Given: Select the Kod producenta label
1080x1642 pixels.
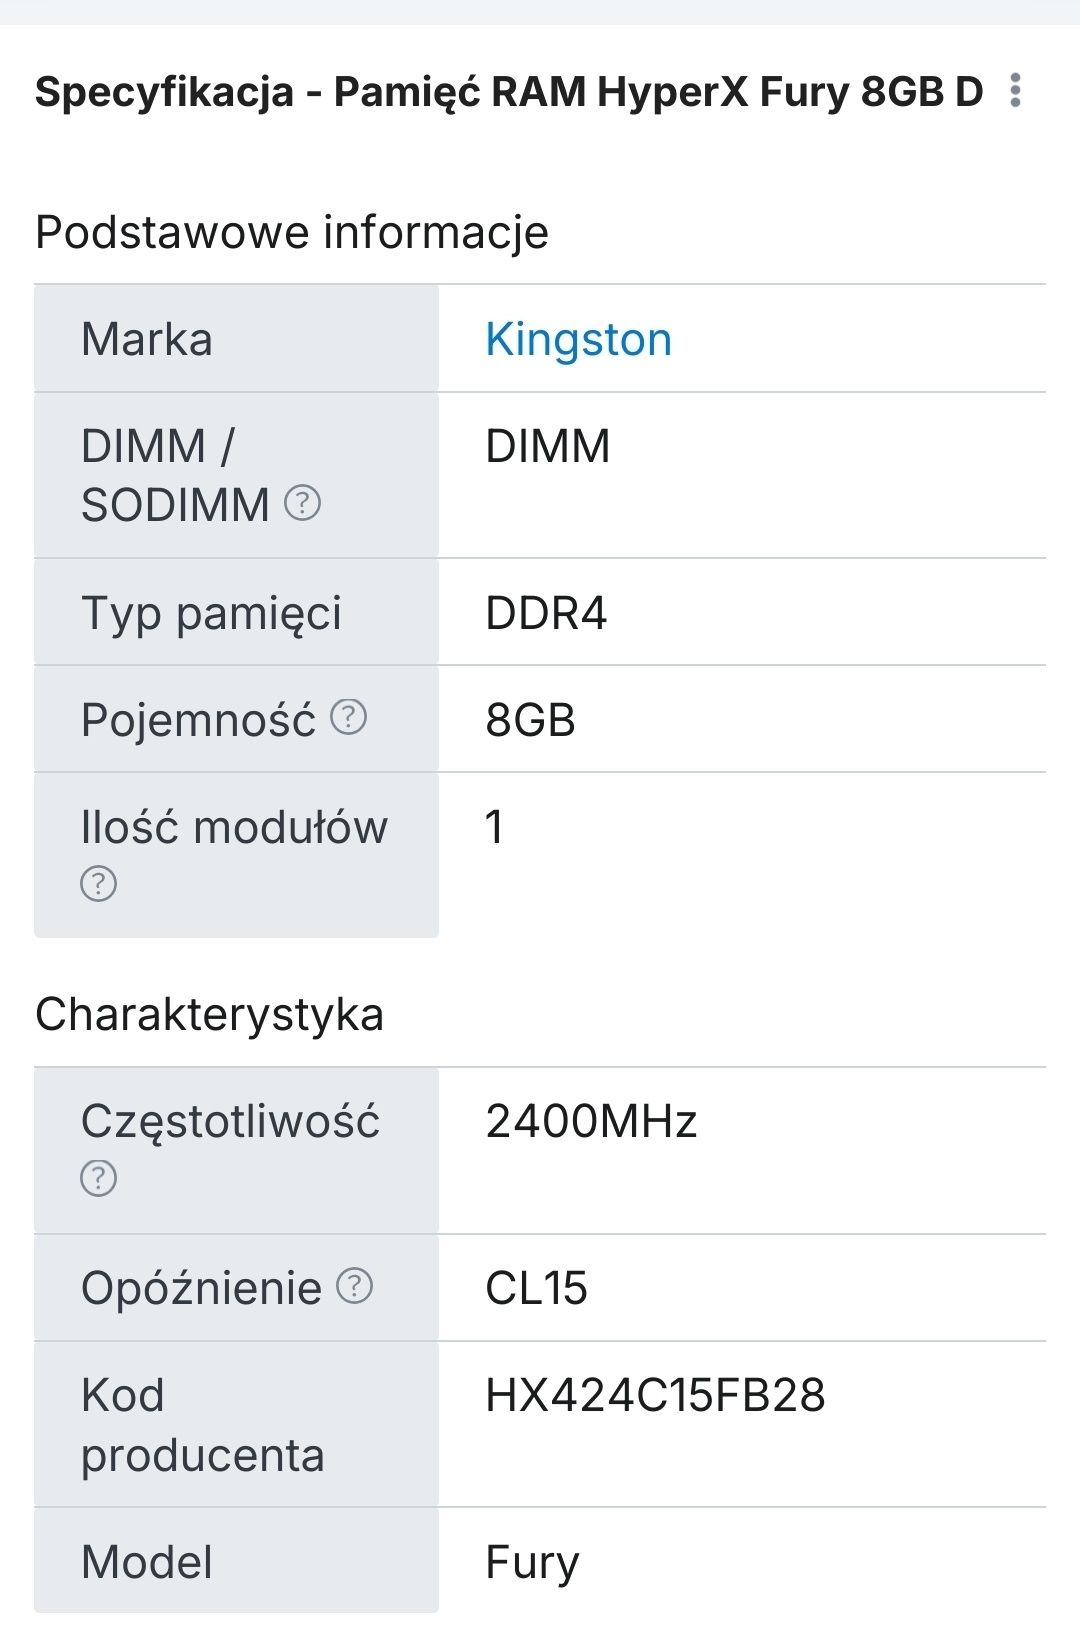Looking at the screenshot, I should coord(203,1425).
